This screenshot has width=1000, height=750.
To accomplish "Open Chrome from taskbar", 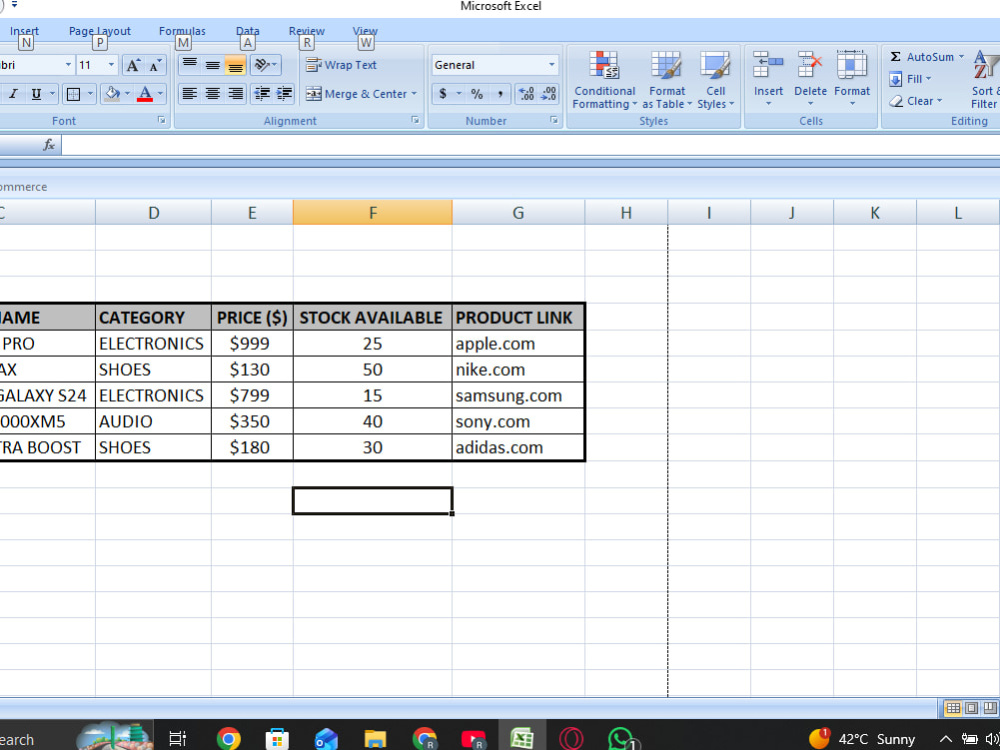I will (x=228, y=738).
